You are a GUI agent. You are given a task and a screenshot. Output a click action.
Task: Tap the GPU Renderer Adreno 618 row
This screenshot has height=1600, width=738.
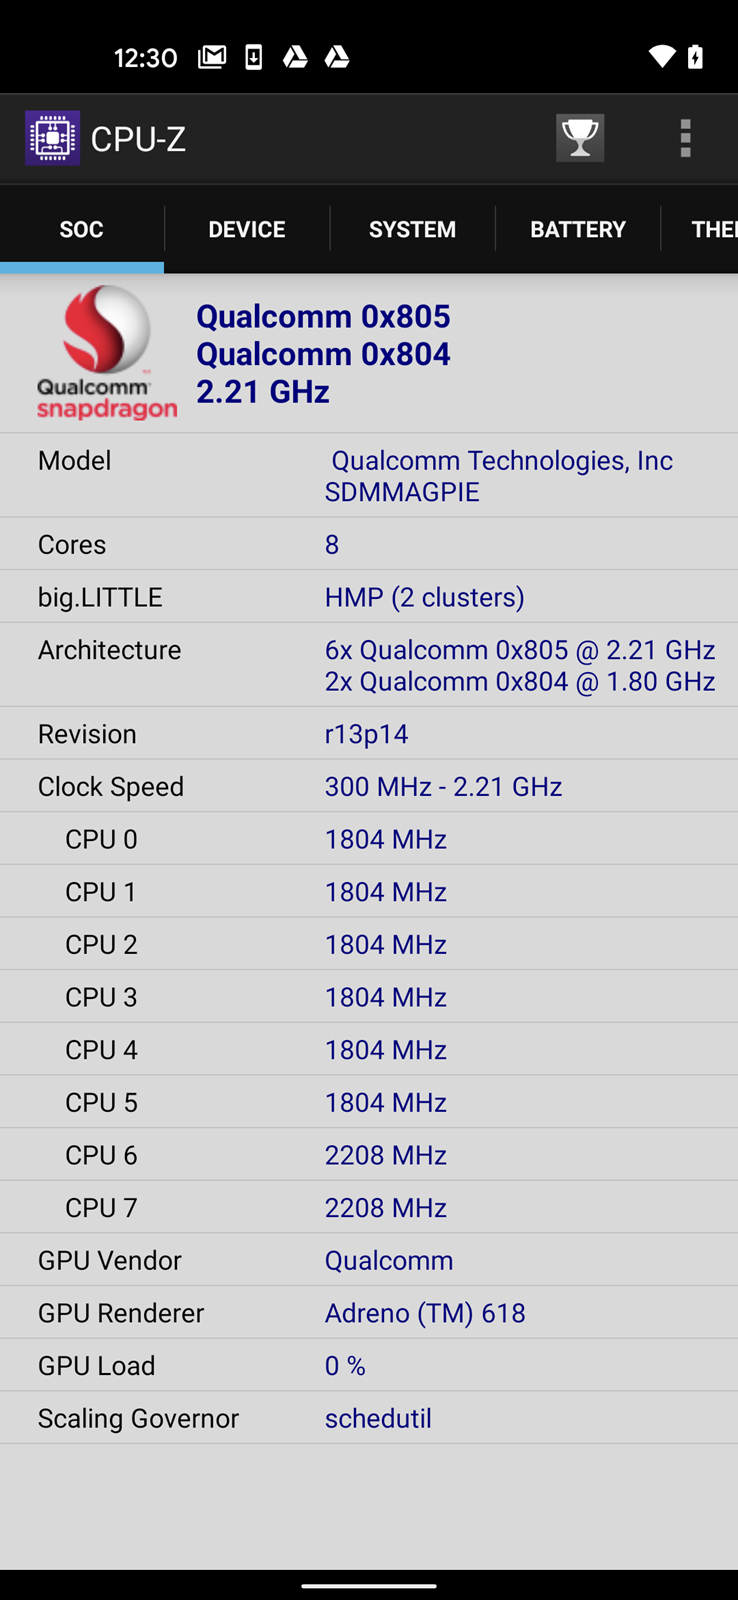369,1313
